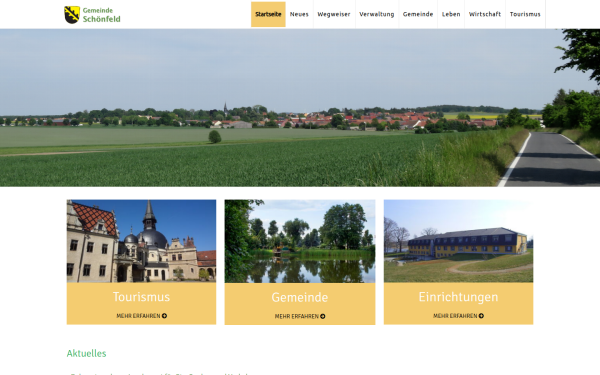This screenshot has width=600, height=375.
Task: Click the village panorama banner image
Action: [300, 108]
